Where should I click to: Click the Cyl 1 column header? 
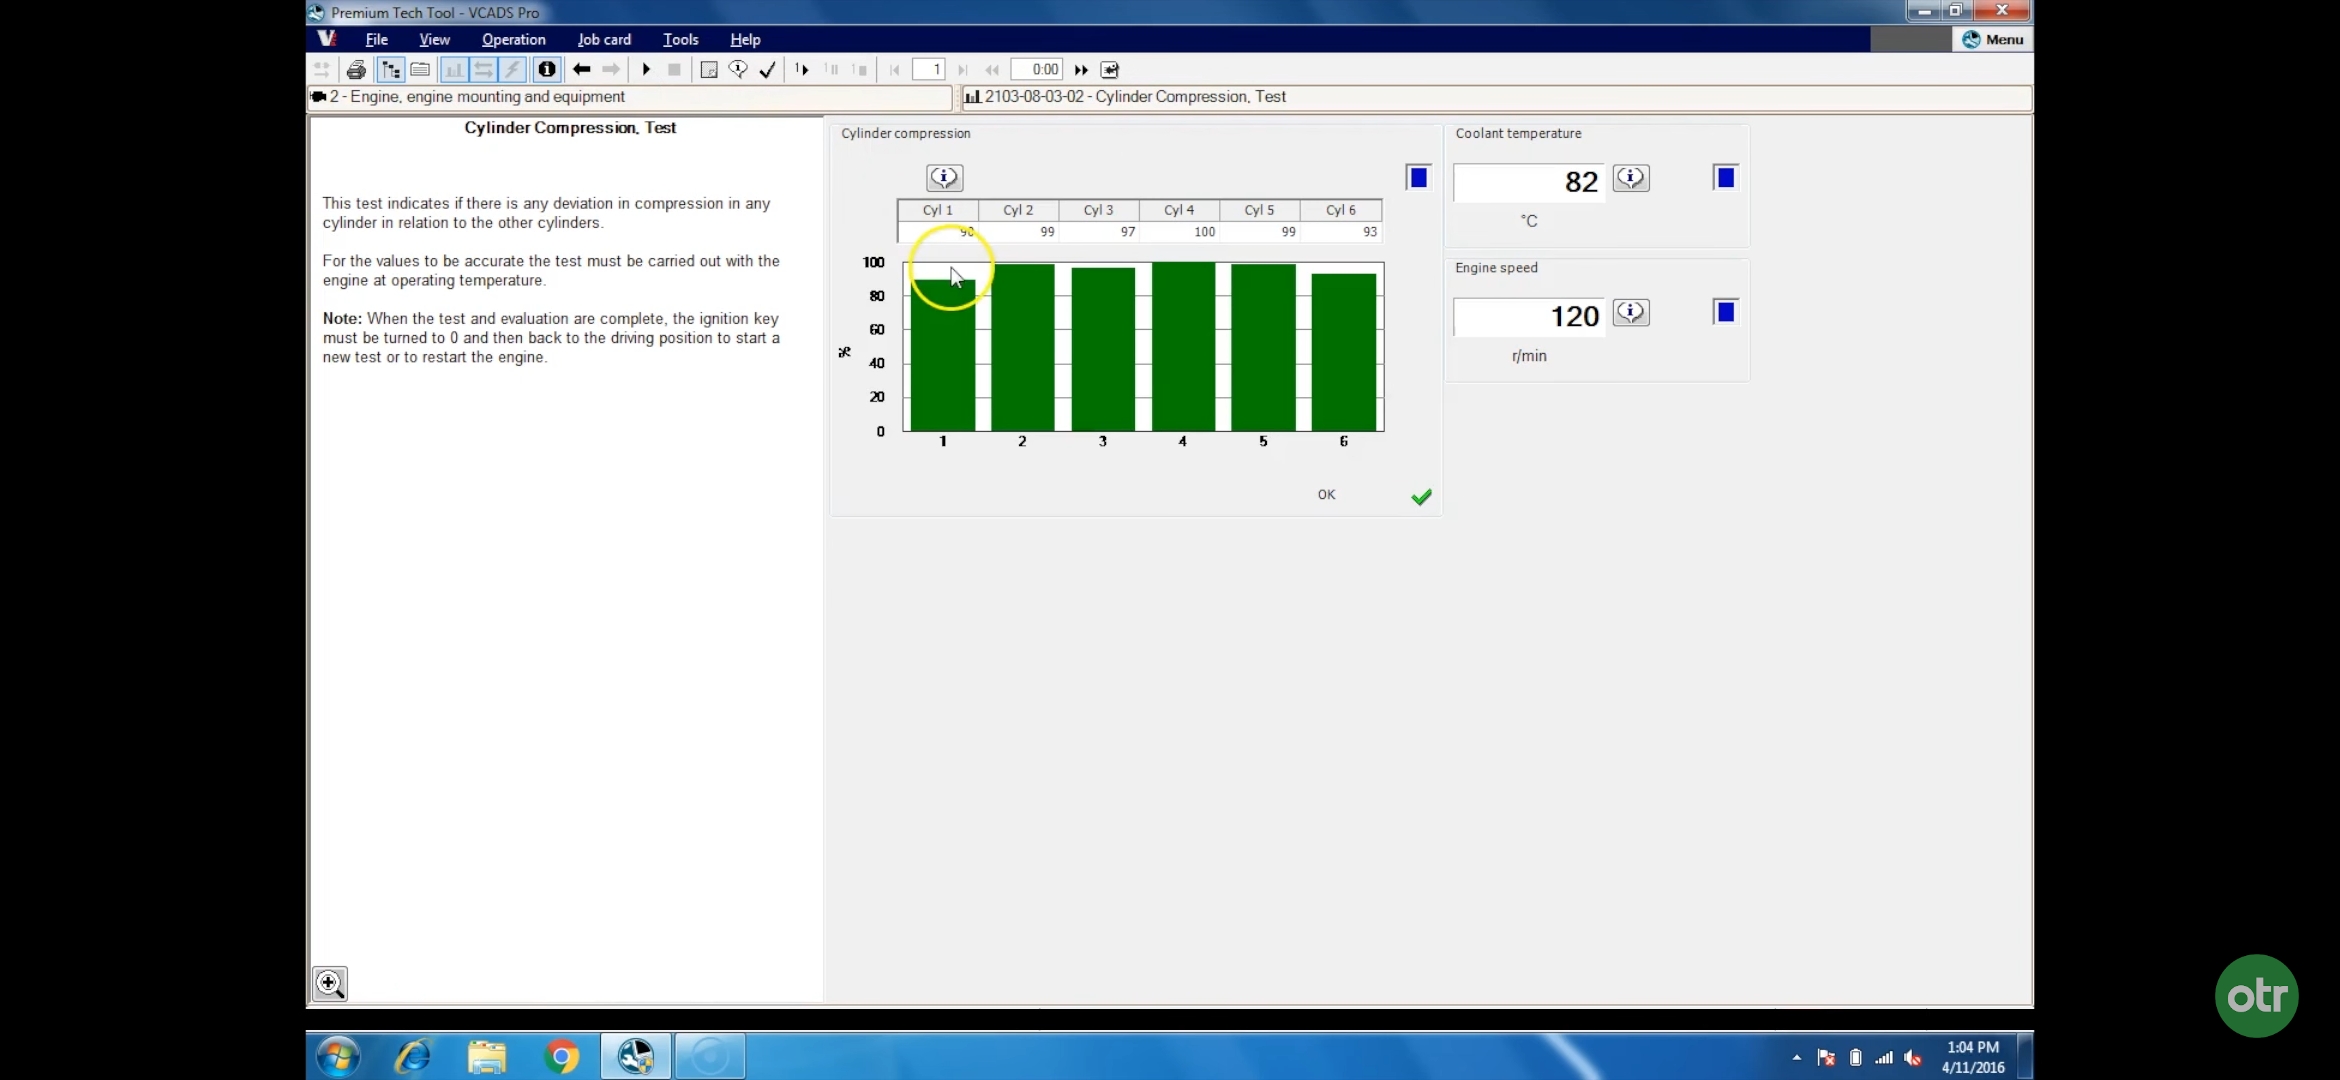click(937, 210)
